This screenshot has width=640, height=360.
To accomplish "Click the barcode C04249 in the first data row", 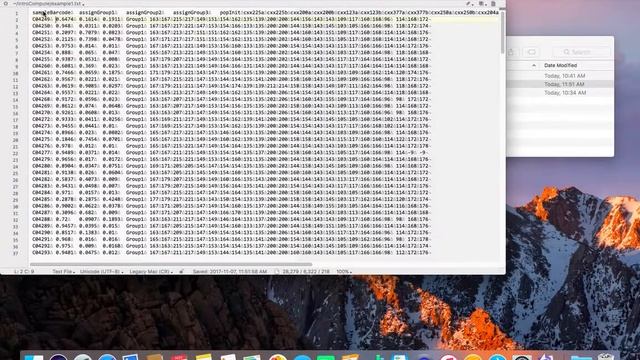I will [x=42, y=19].
